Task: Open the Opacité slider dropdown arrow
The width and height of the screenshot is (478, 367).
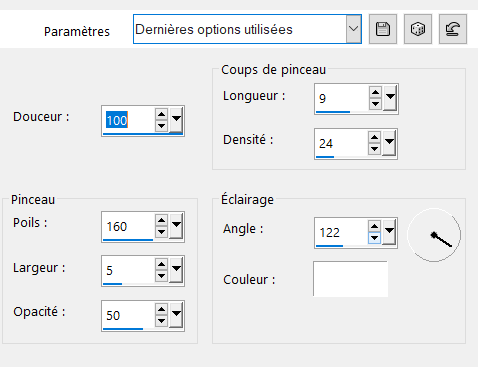Action: (x=176, y=314)
